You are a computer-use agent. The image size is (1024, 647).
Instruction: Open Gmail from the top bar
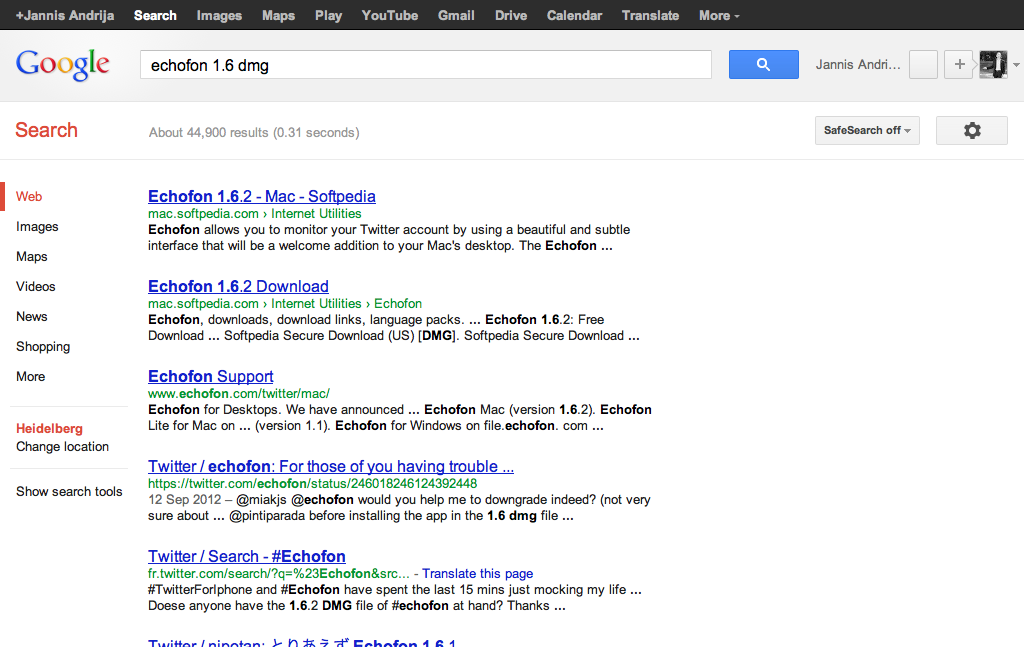pos(456,16)
